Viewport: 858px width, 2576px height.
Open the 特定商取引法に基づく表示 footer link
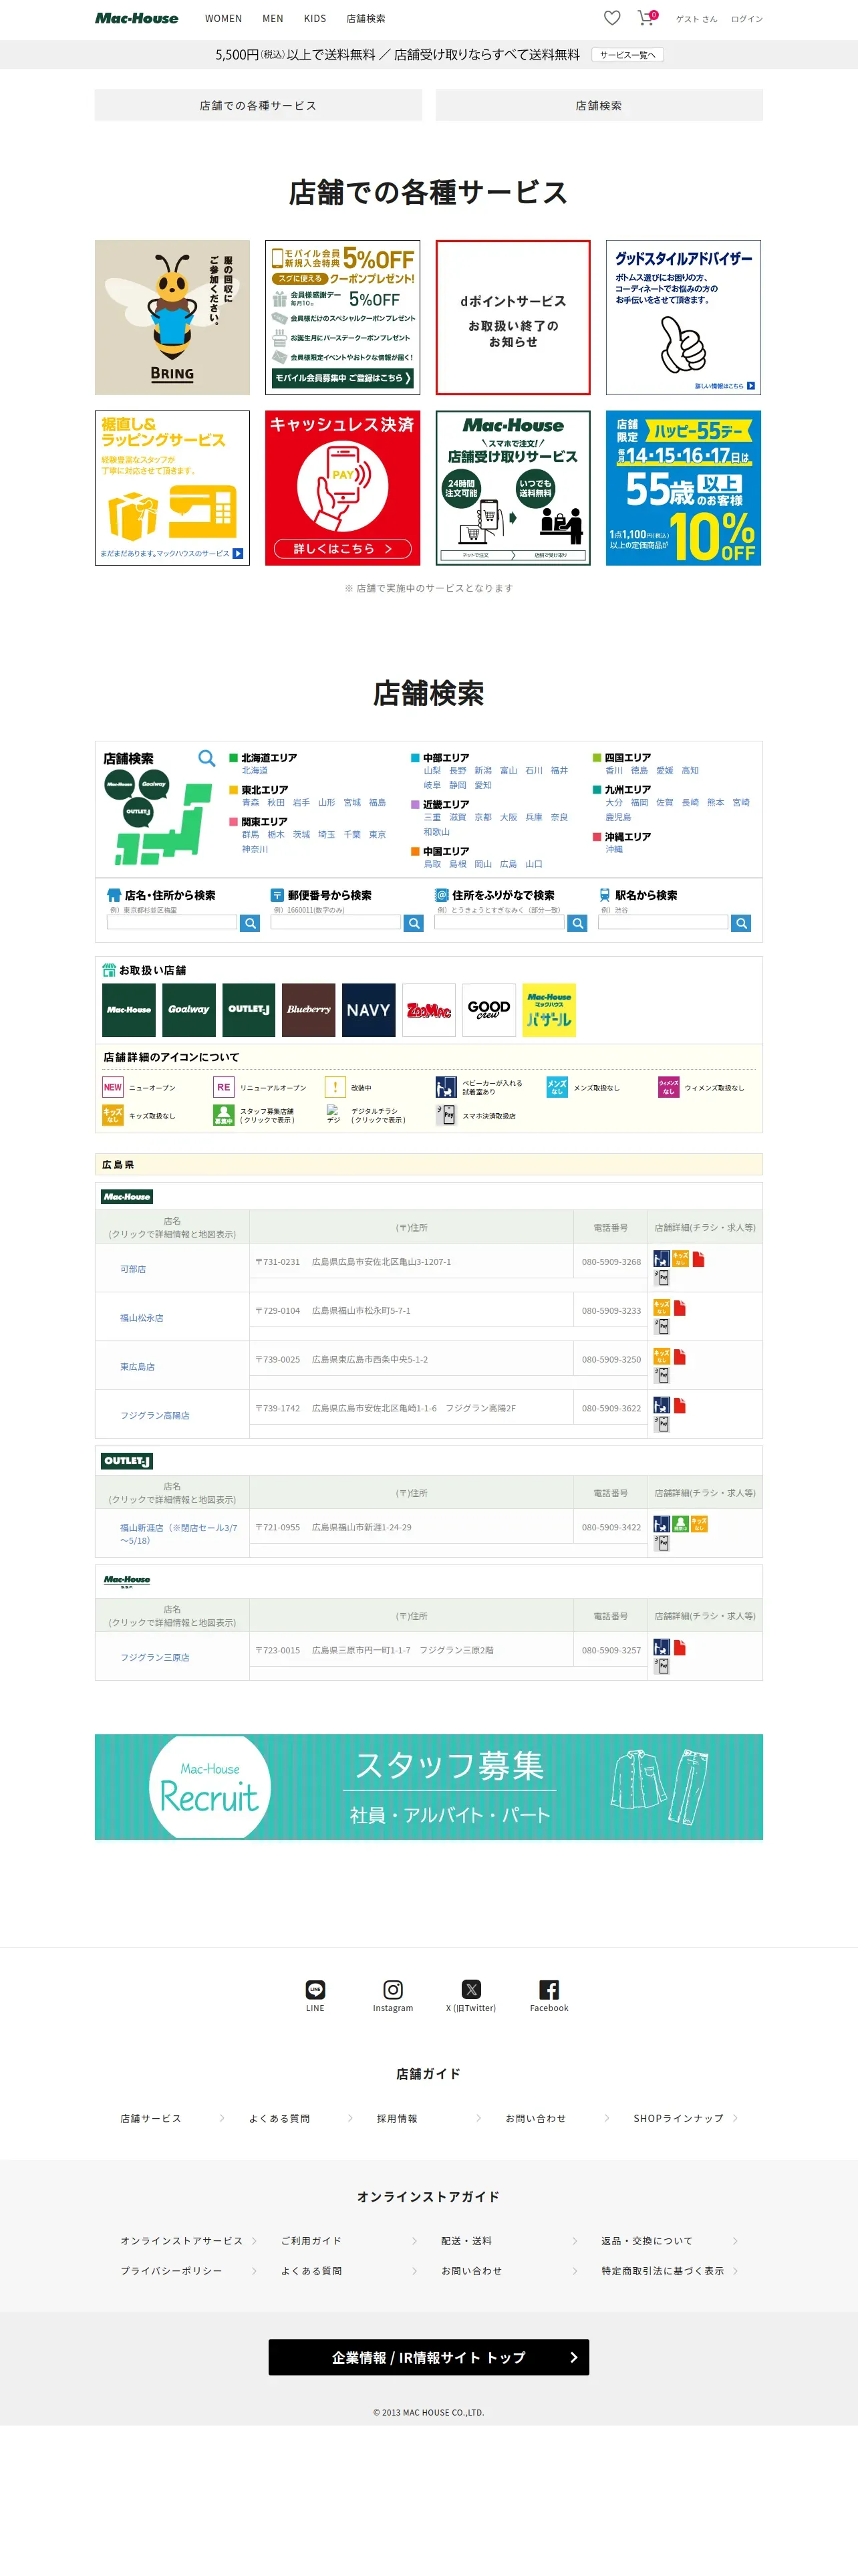click(x=663, y=2271)
